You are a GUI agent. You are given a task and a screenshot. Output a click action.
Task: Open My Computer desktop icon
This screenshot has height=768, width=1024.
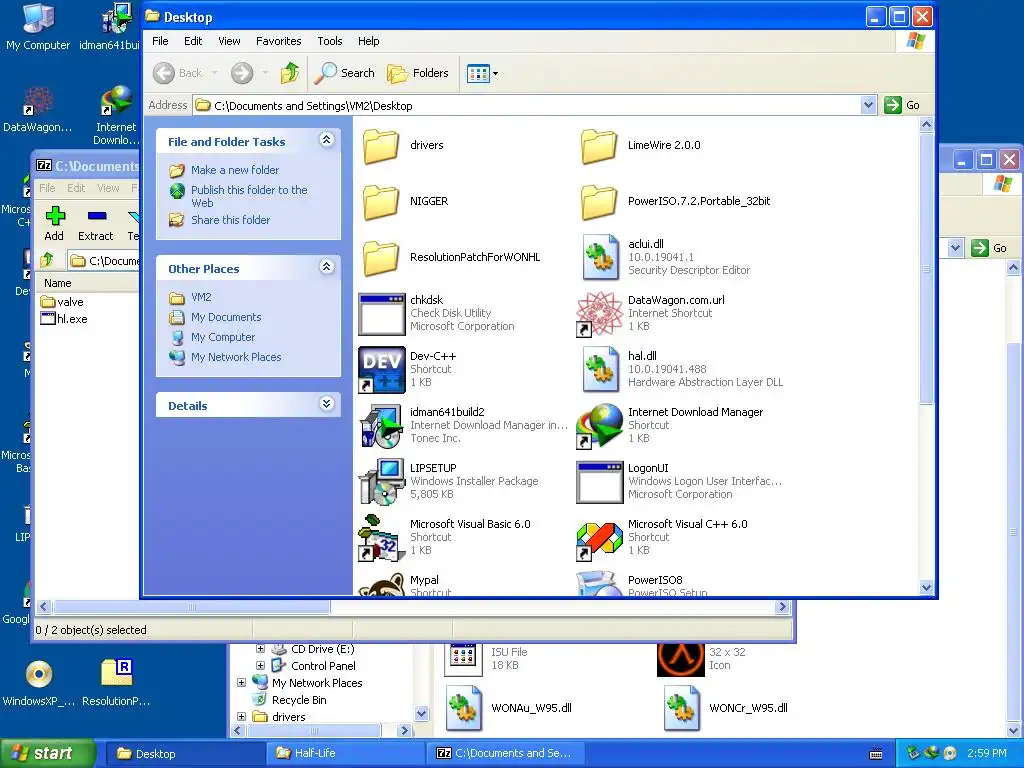[38, 27]
